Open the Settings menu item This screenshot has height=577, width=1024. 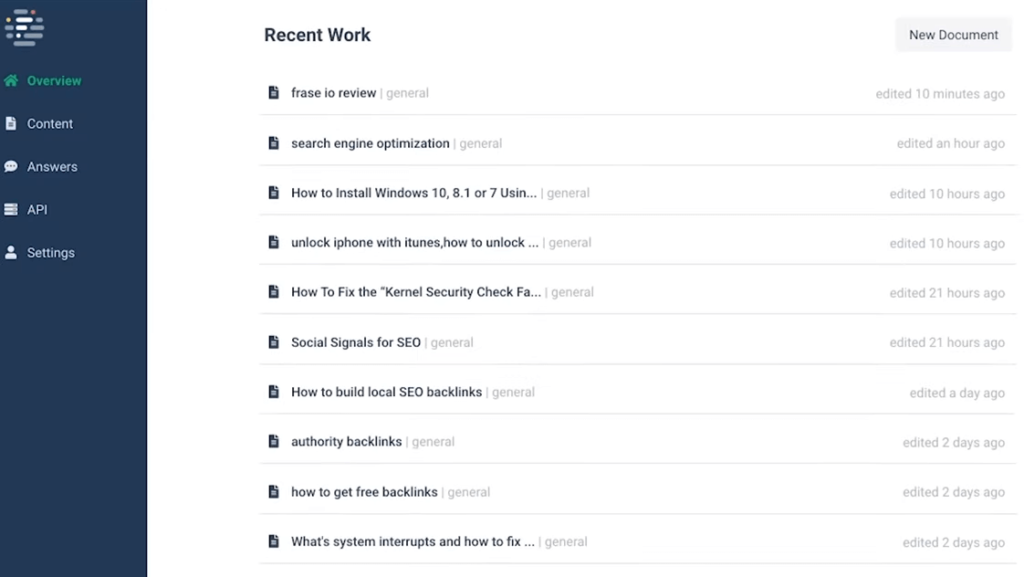[x=51, y=253]
